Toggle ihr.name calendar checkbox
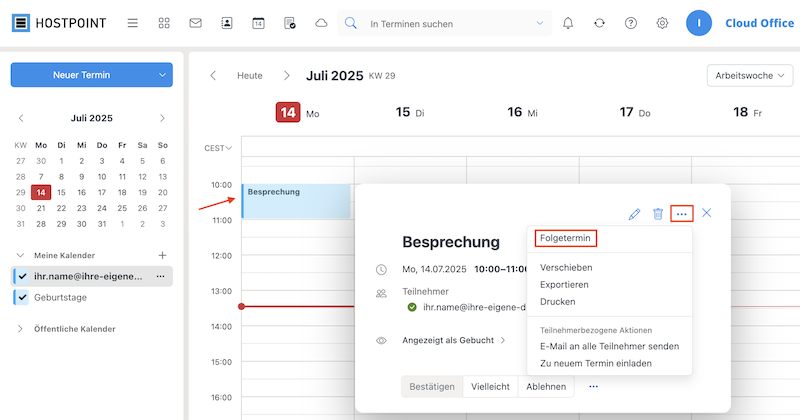Screen dimensions: 800x420 [x=21, y=276]
